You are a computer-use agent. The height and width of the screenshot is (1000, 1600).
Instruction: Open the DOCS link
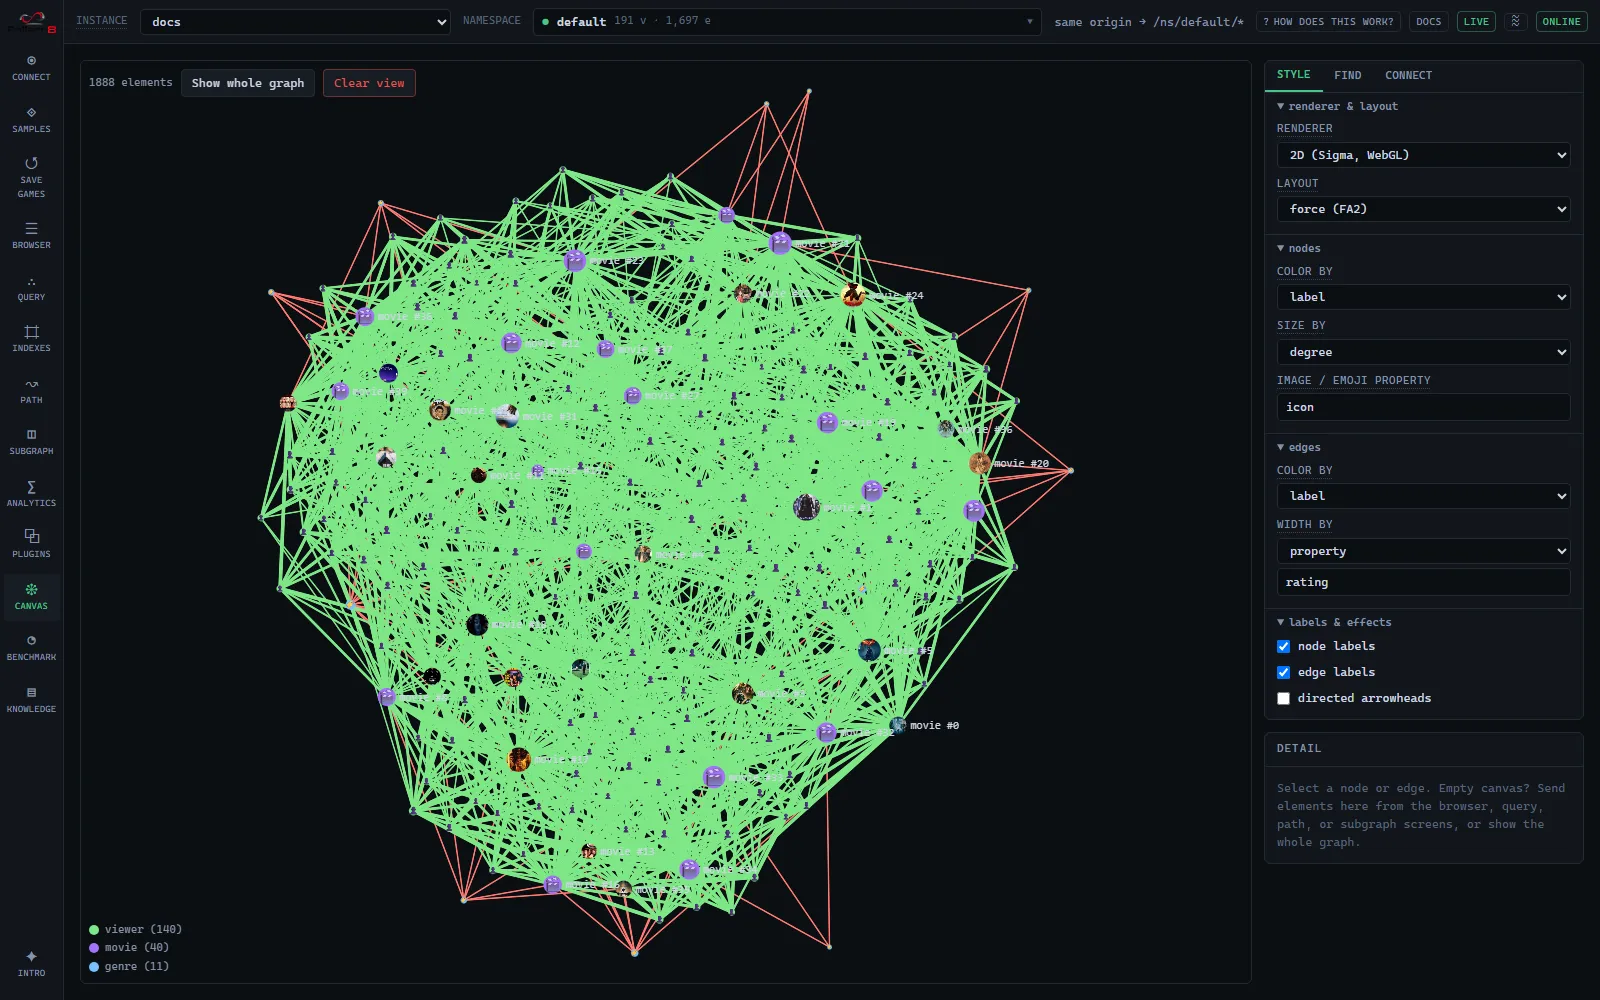1428,21
